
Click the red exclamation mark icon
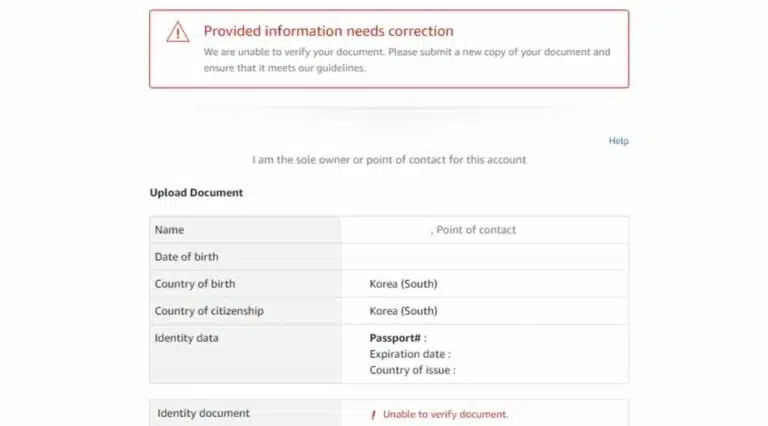(x=373, y=415)
